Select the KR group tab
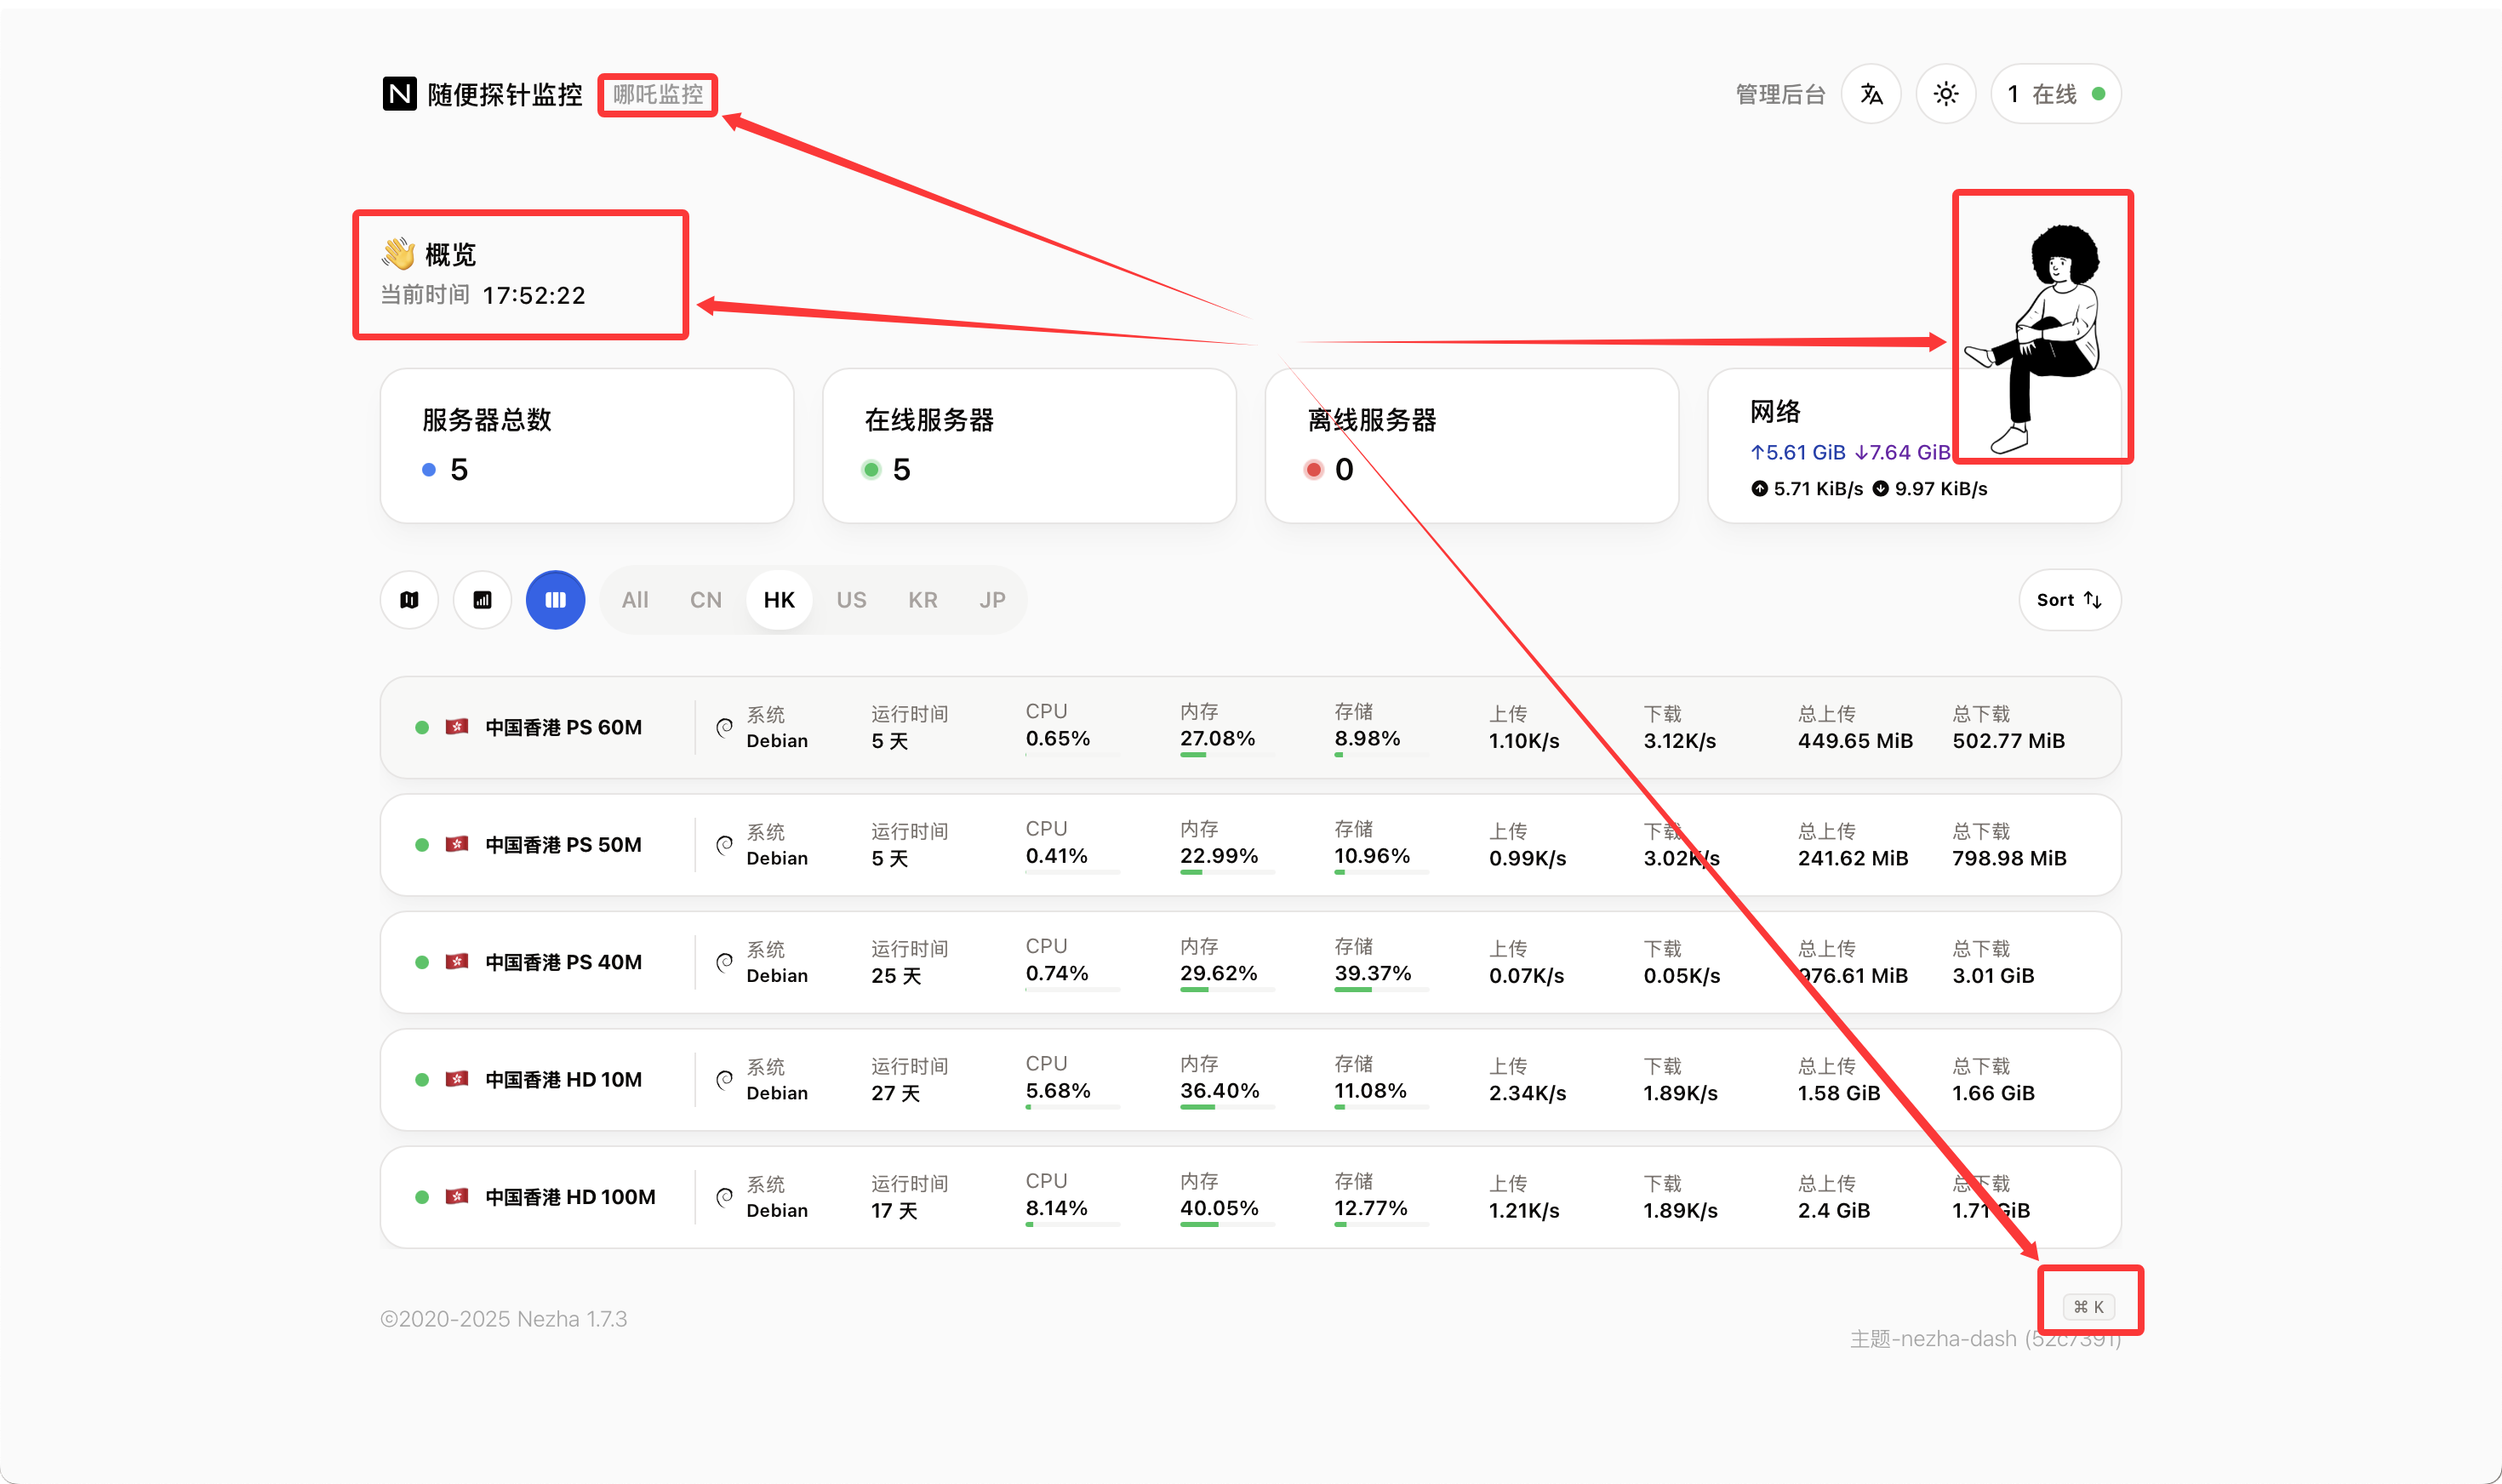2502x1484 pixels. tap(922, 600)
